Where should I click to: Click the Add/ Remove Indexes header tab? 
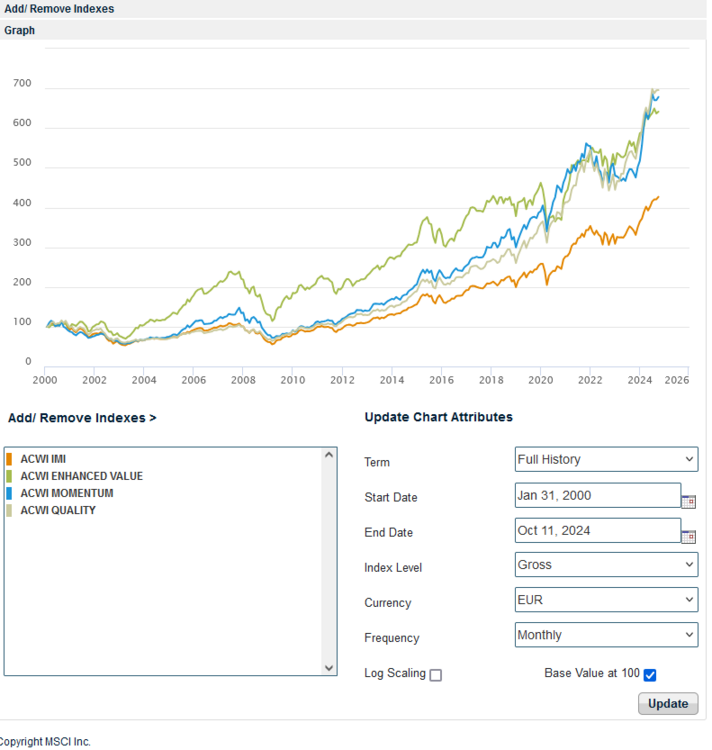tap(59, 9)
